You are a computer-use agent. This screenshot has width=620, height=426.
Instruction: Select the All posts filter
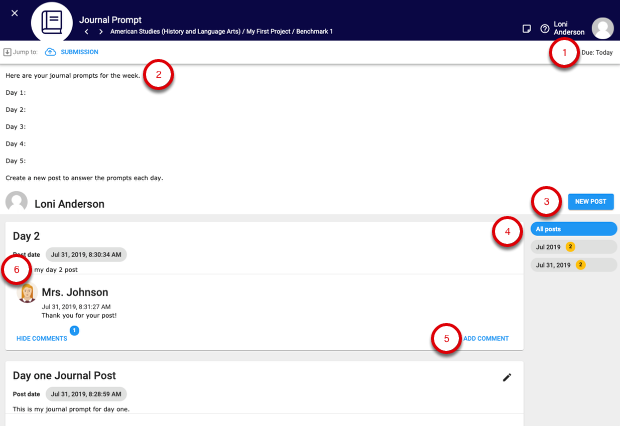573,229
